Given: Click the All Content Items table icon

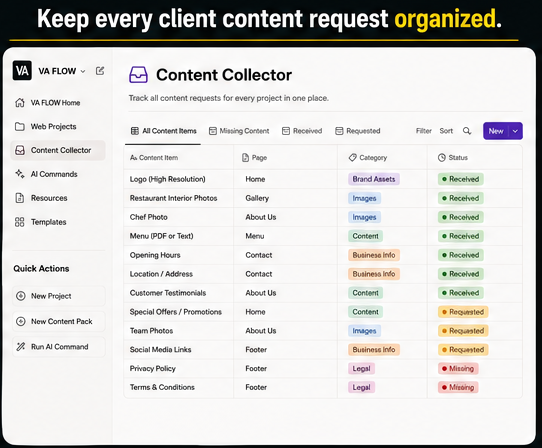Looking at the screenshot, I should [x=135, y=131].
